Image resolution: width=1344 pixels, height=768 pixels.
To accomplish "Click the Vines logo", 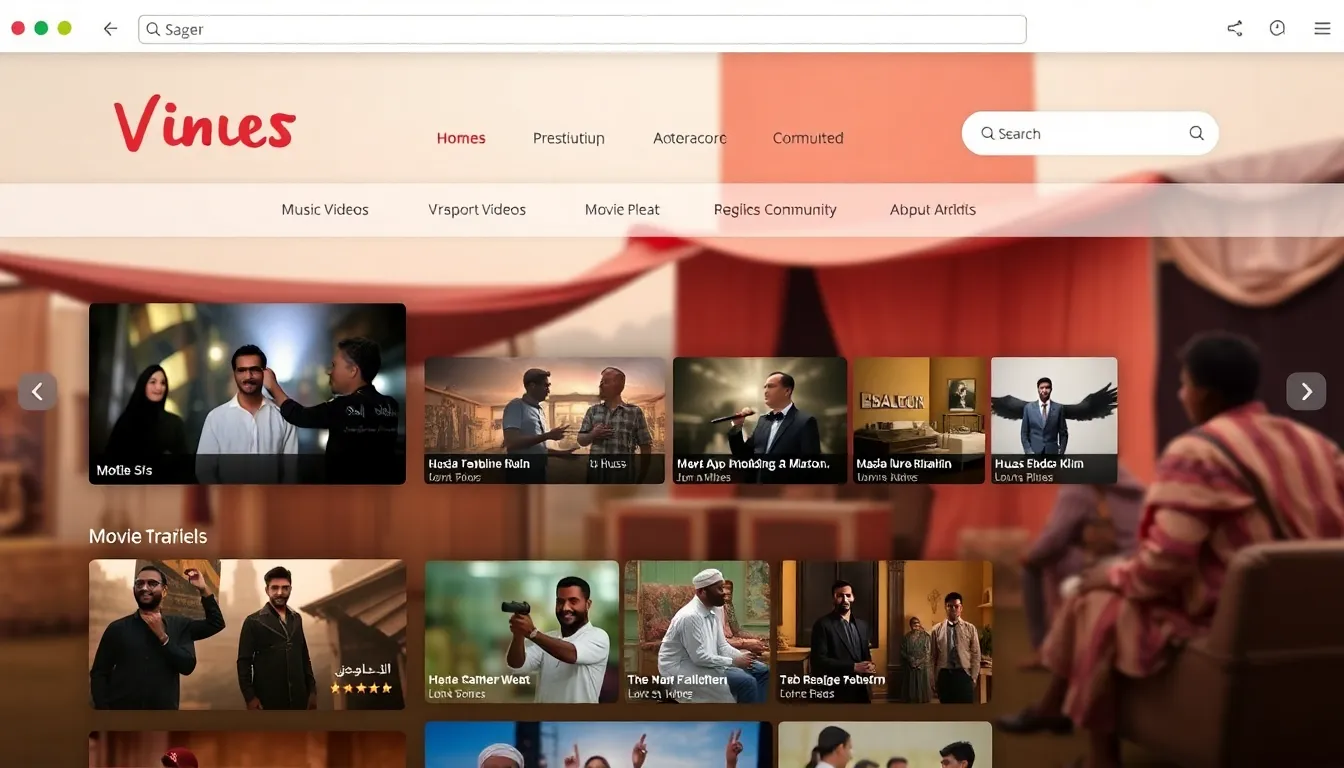I will pyautogui.click(x=205, y=125).
